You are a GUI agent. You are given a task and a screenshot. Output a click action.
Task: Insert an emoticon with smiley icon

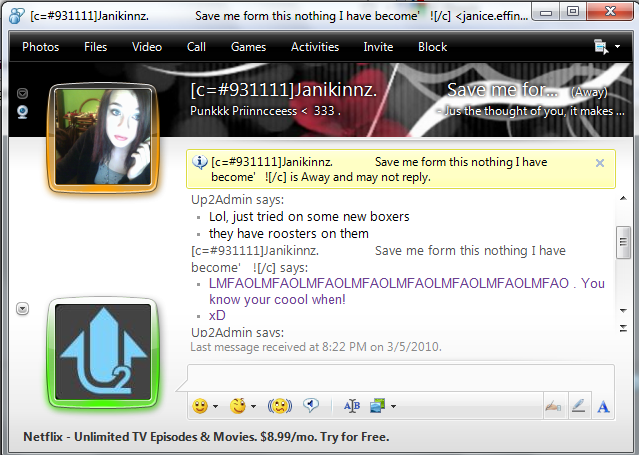point(200,406)
